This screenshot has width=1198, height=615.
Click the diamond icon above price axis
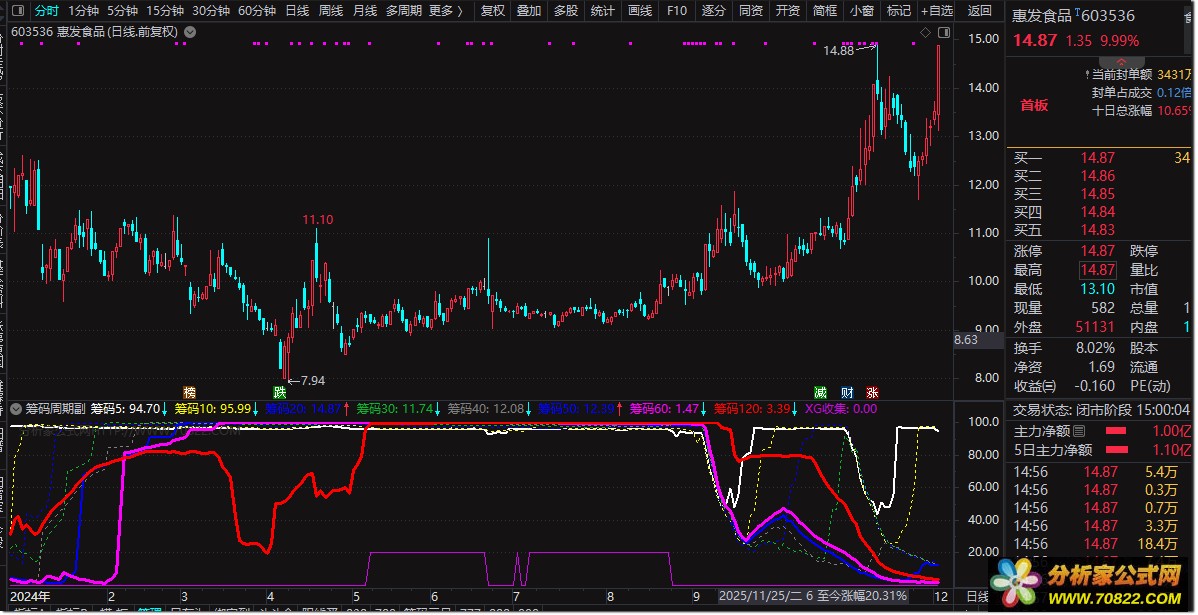coord(925,32)
